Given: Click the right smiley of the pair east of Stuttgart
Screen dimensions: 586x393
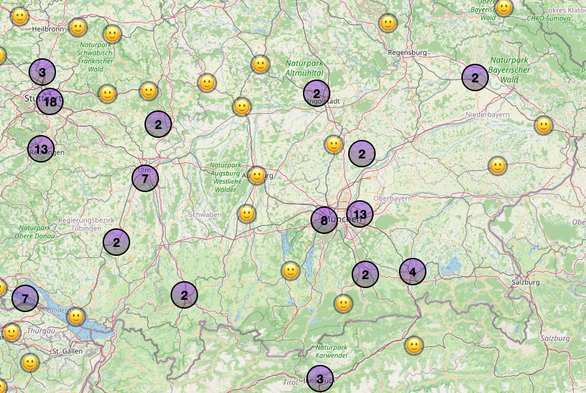Looking at the screenshot, I should (x=149, y=91).
